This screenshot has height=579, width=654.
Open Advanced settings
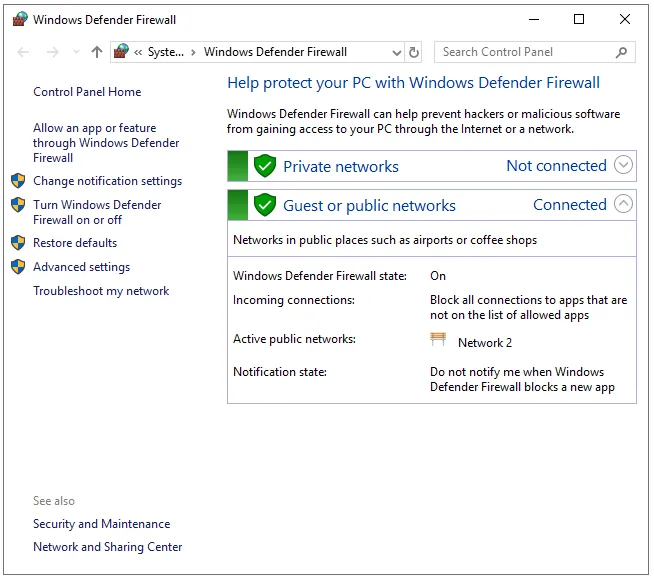tap(81, 267)
